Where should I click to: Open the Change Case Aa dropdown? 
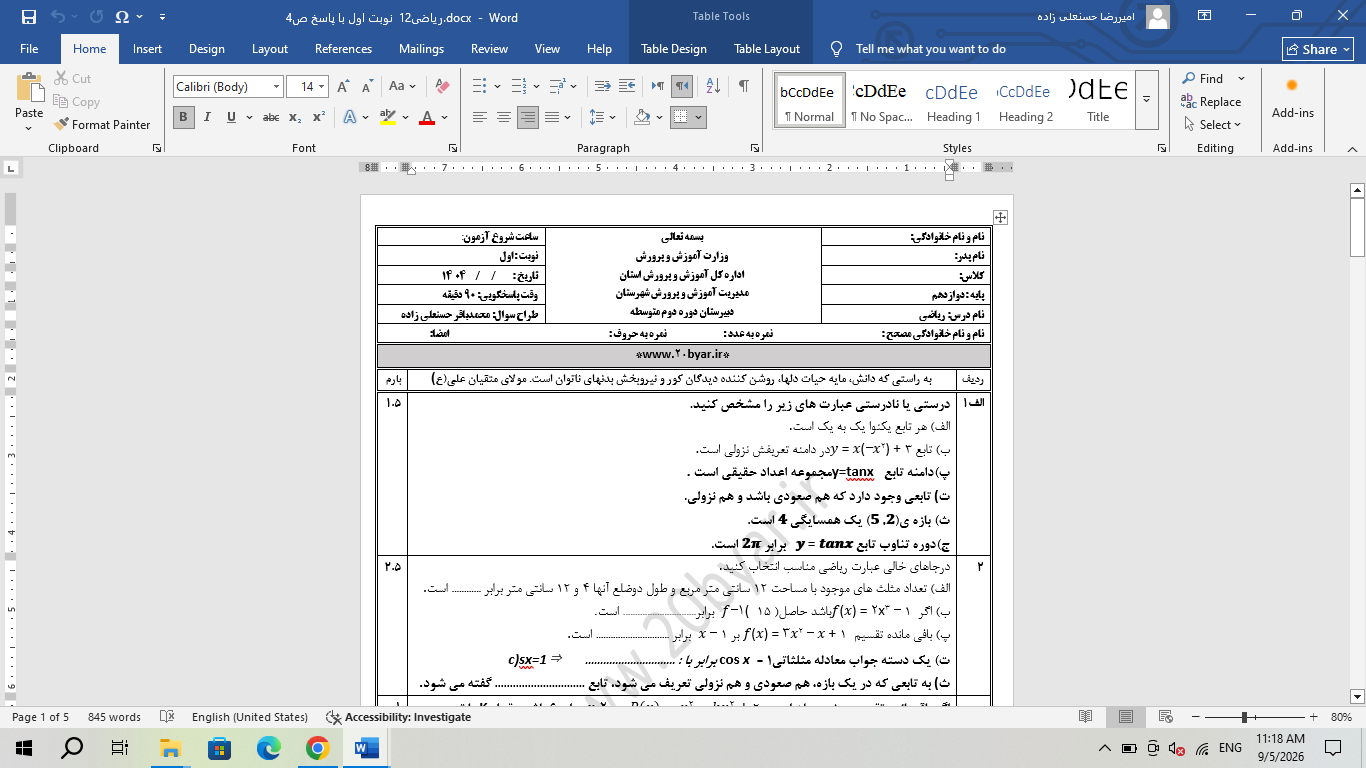click(x=402, y=87)
